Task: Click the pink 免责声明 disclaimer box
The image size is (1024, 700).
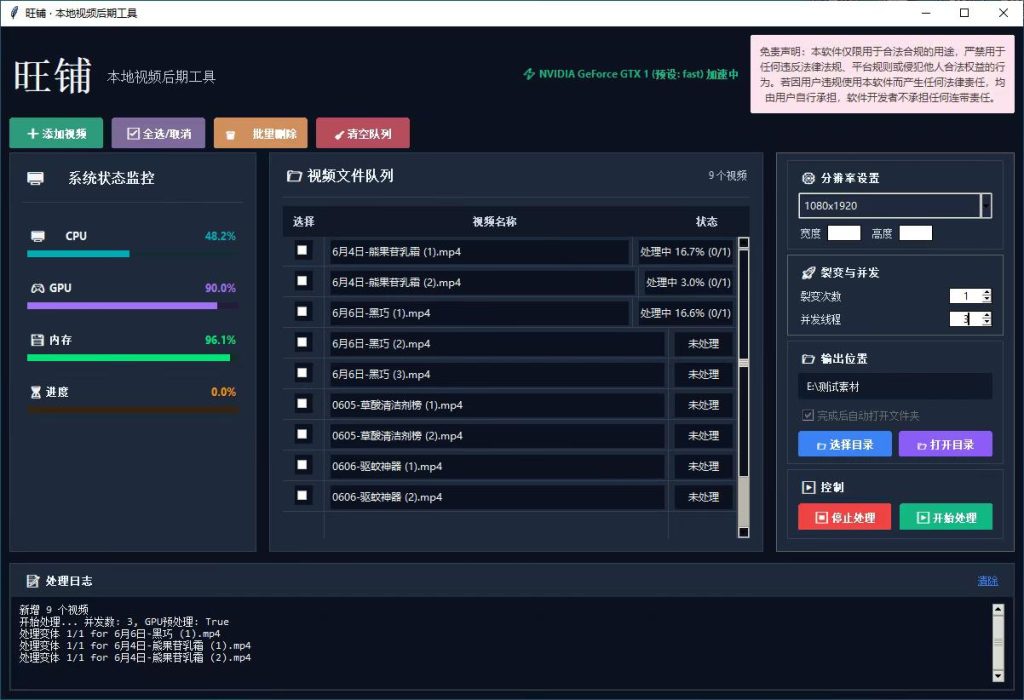Action: point(882,74)
